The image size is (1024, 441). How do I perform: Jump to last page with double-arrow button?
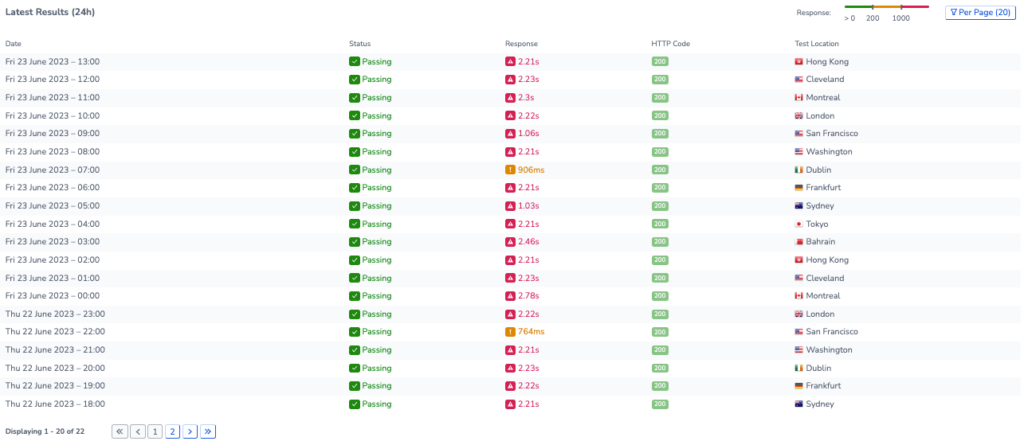click(208, 431)
